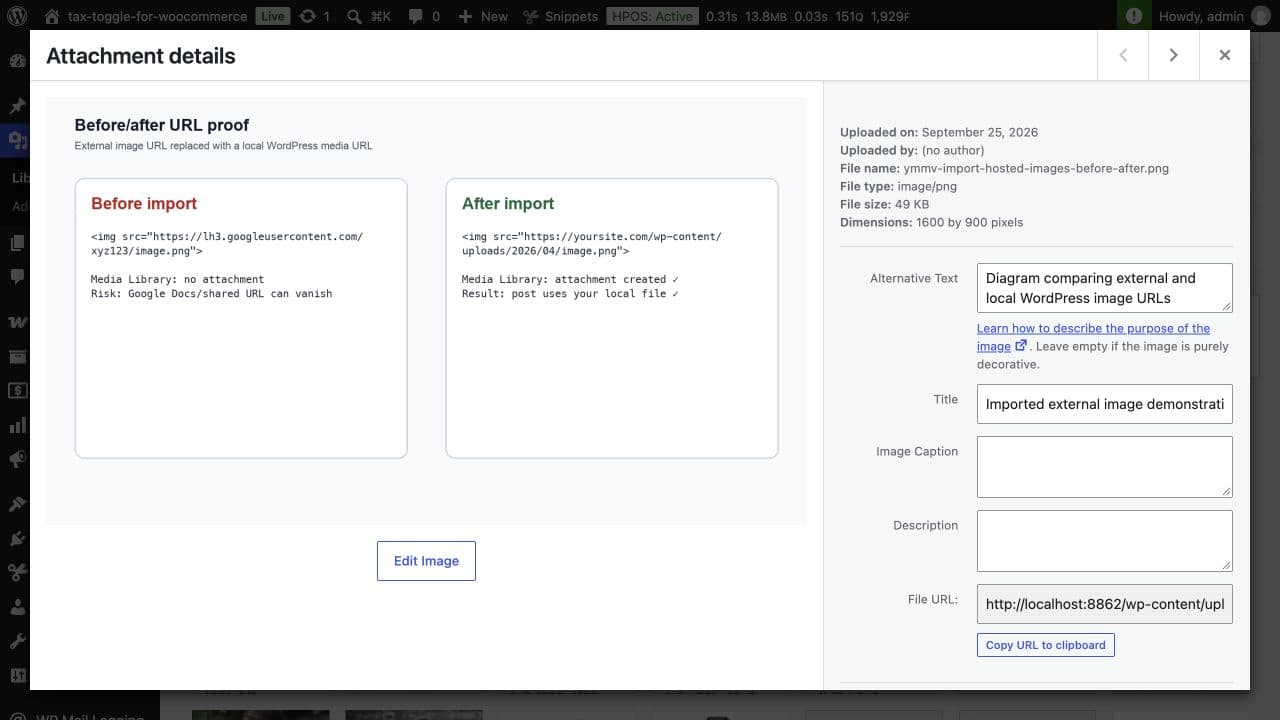This screenshot has width=1280, height=720.
Task: Copy URL to clipboard
Action: [1046, 645]
